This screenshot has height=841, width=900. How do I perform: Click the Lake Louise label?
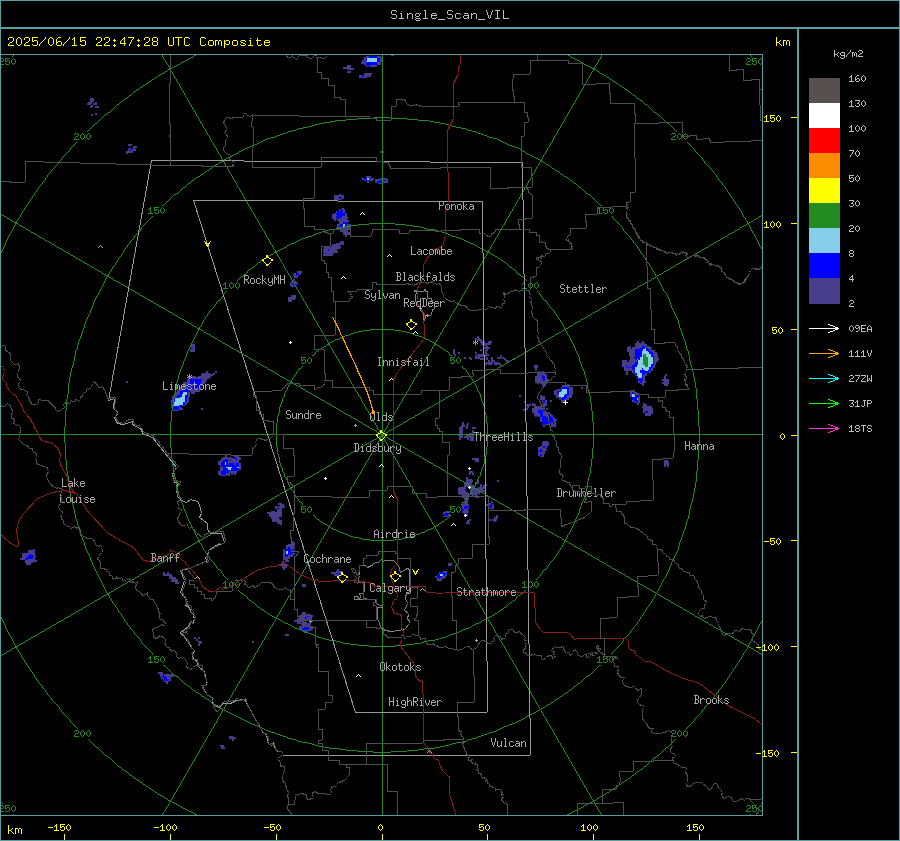tap(77, 491)
